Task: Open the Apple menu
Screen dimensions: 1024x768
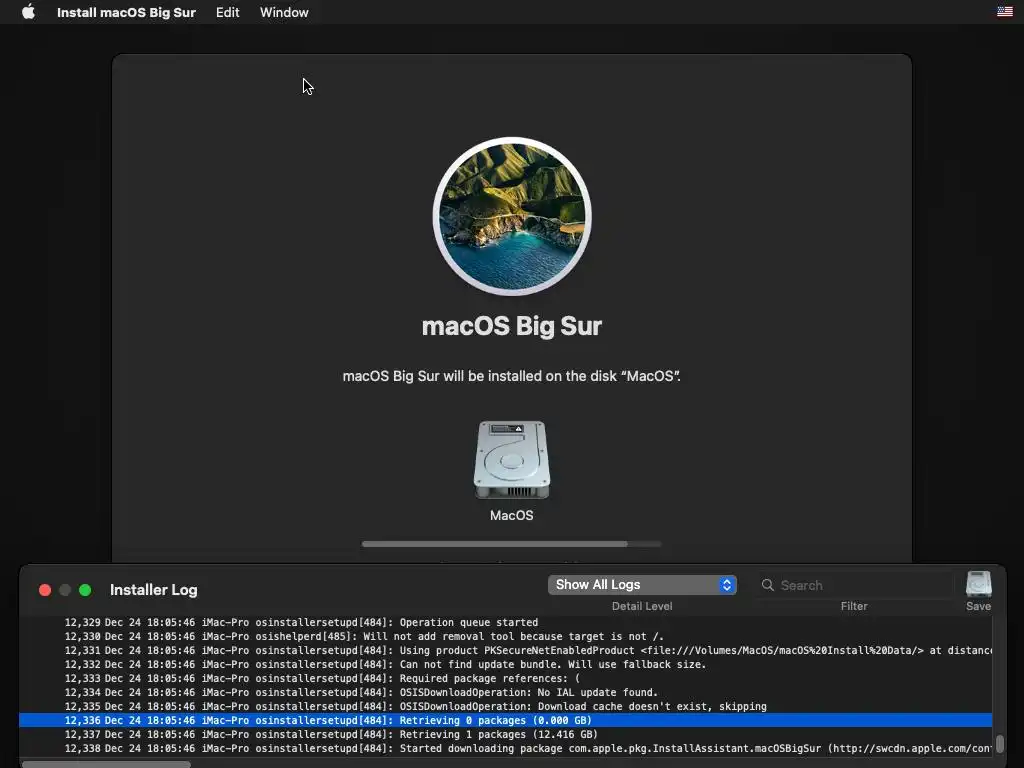Action: (28, 12)
